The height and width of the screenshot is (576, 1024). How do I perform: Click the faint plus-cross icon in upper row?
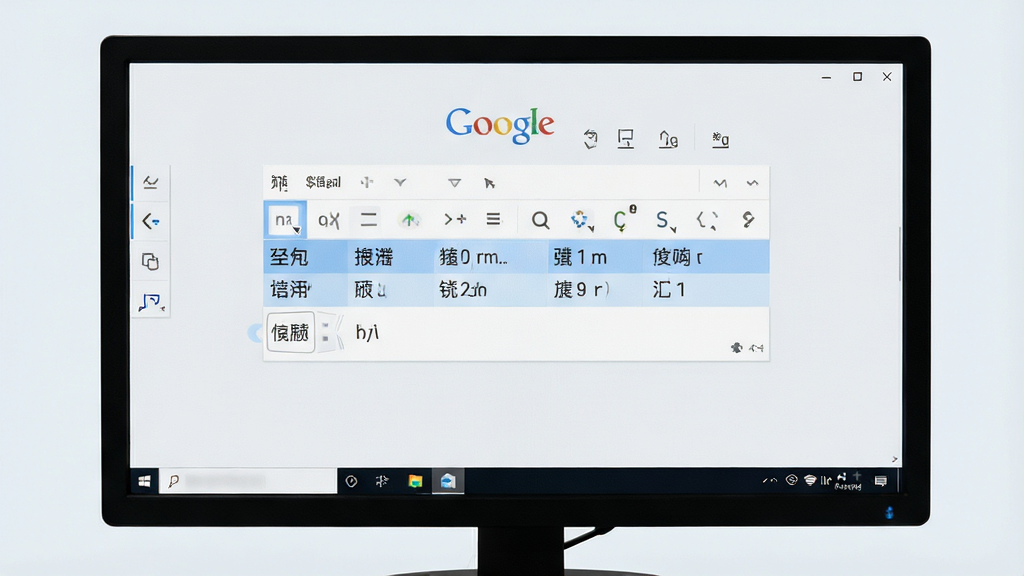(x=367, y=183)
